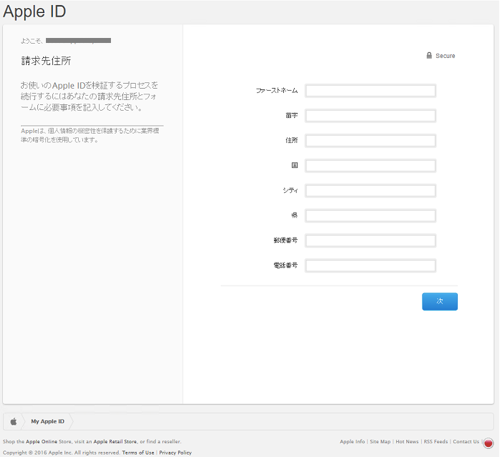This screenshot has height=457, width=500.
Task: Click the blue 次 next button
Action: (440, 301)
